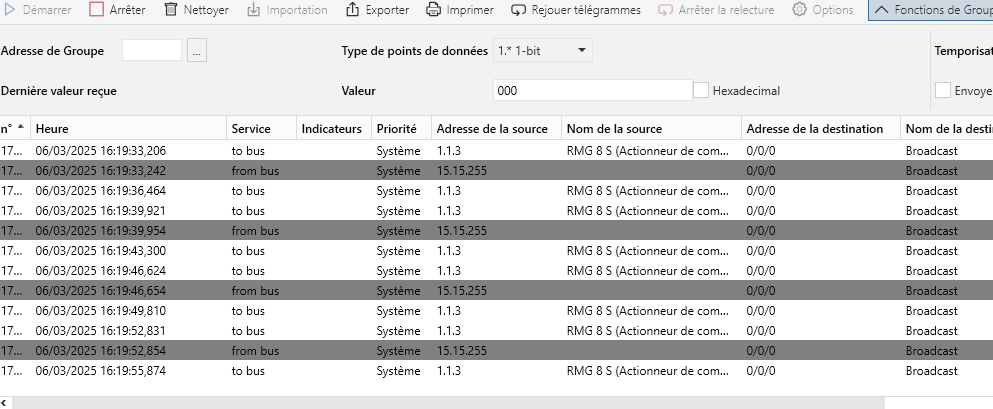Sort by the n° column header
Viewport: 993px width, 409px height.
[12, 129]
